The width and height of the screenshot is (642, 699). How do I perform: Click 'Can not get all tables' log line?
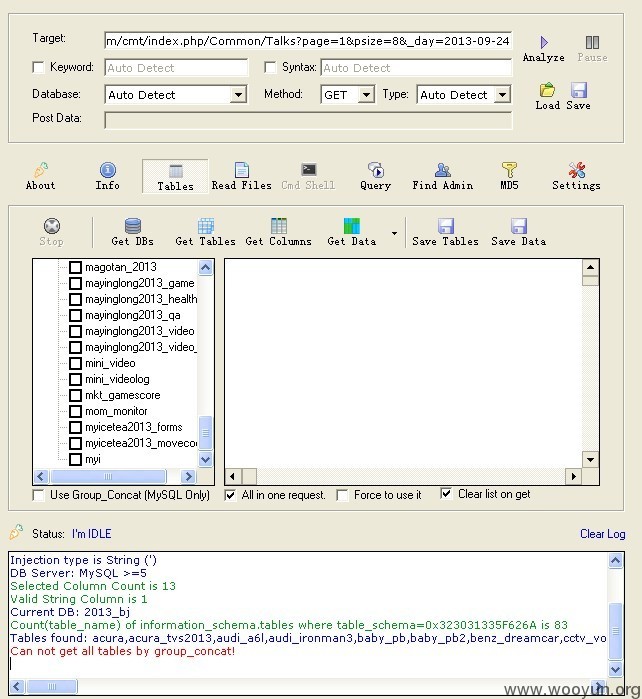click(122, 651)
